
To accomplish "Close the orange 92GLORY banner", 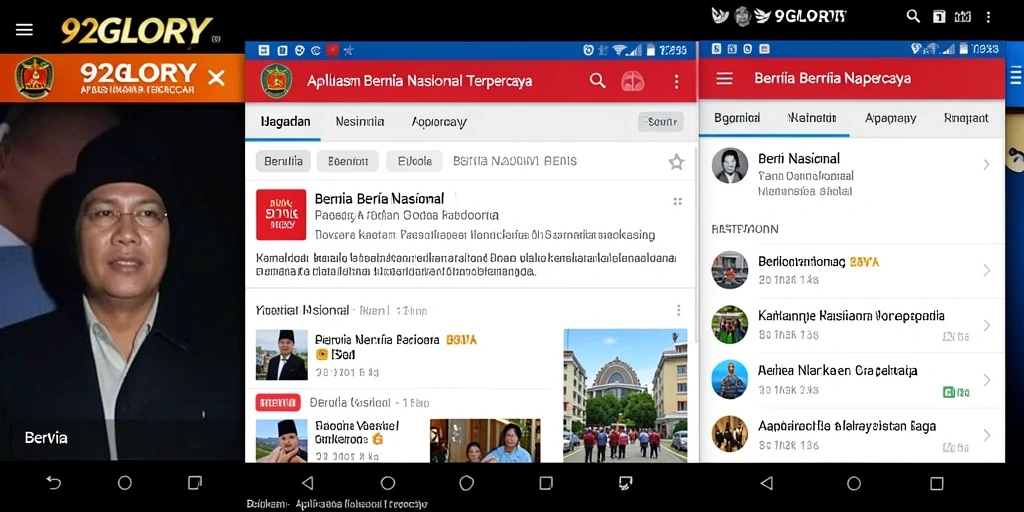I will click(x=216, y=78).
